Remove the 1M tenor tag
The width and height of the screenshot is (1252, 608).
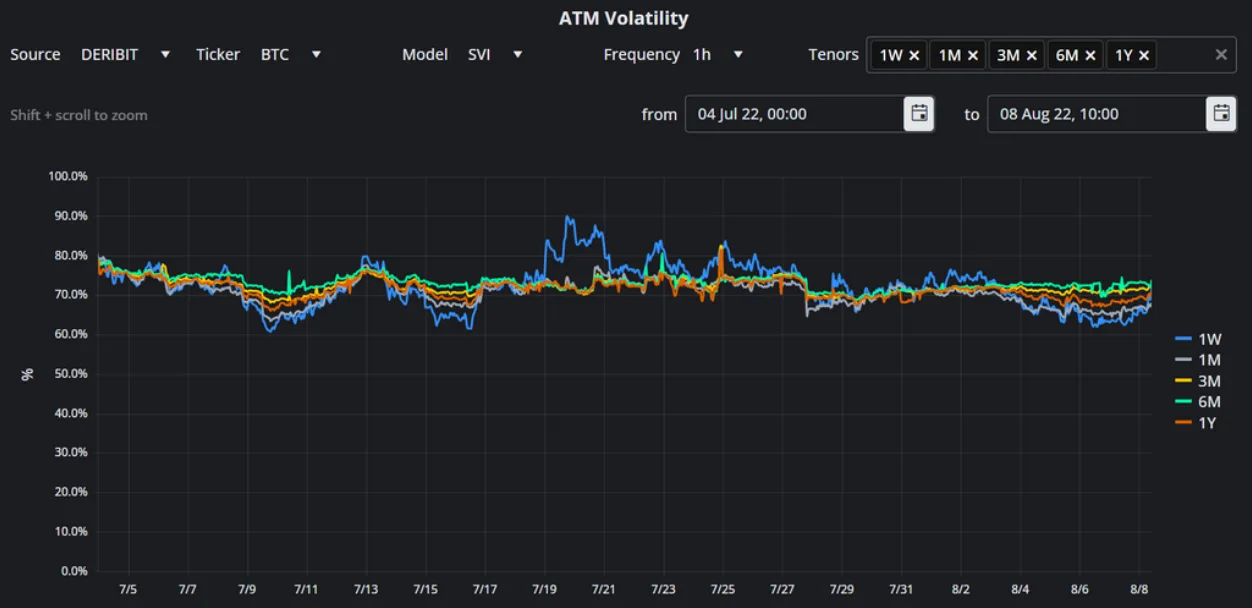pyautogui.click(x=973, y=55)
